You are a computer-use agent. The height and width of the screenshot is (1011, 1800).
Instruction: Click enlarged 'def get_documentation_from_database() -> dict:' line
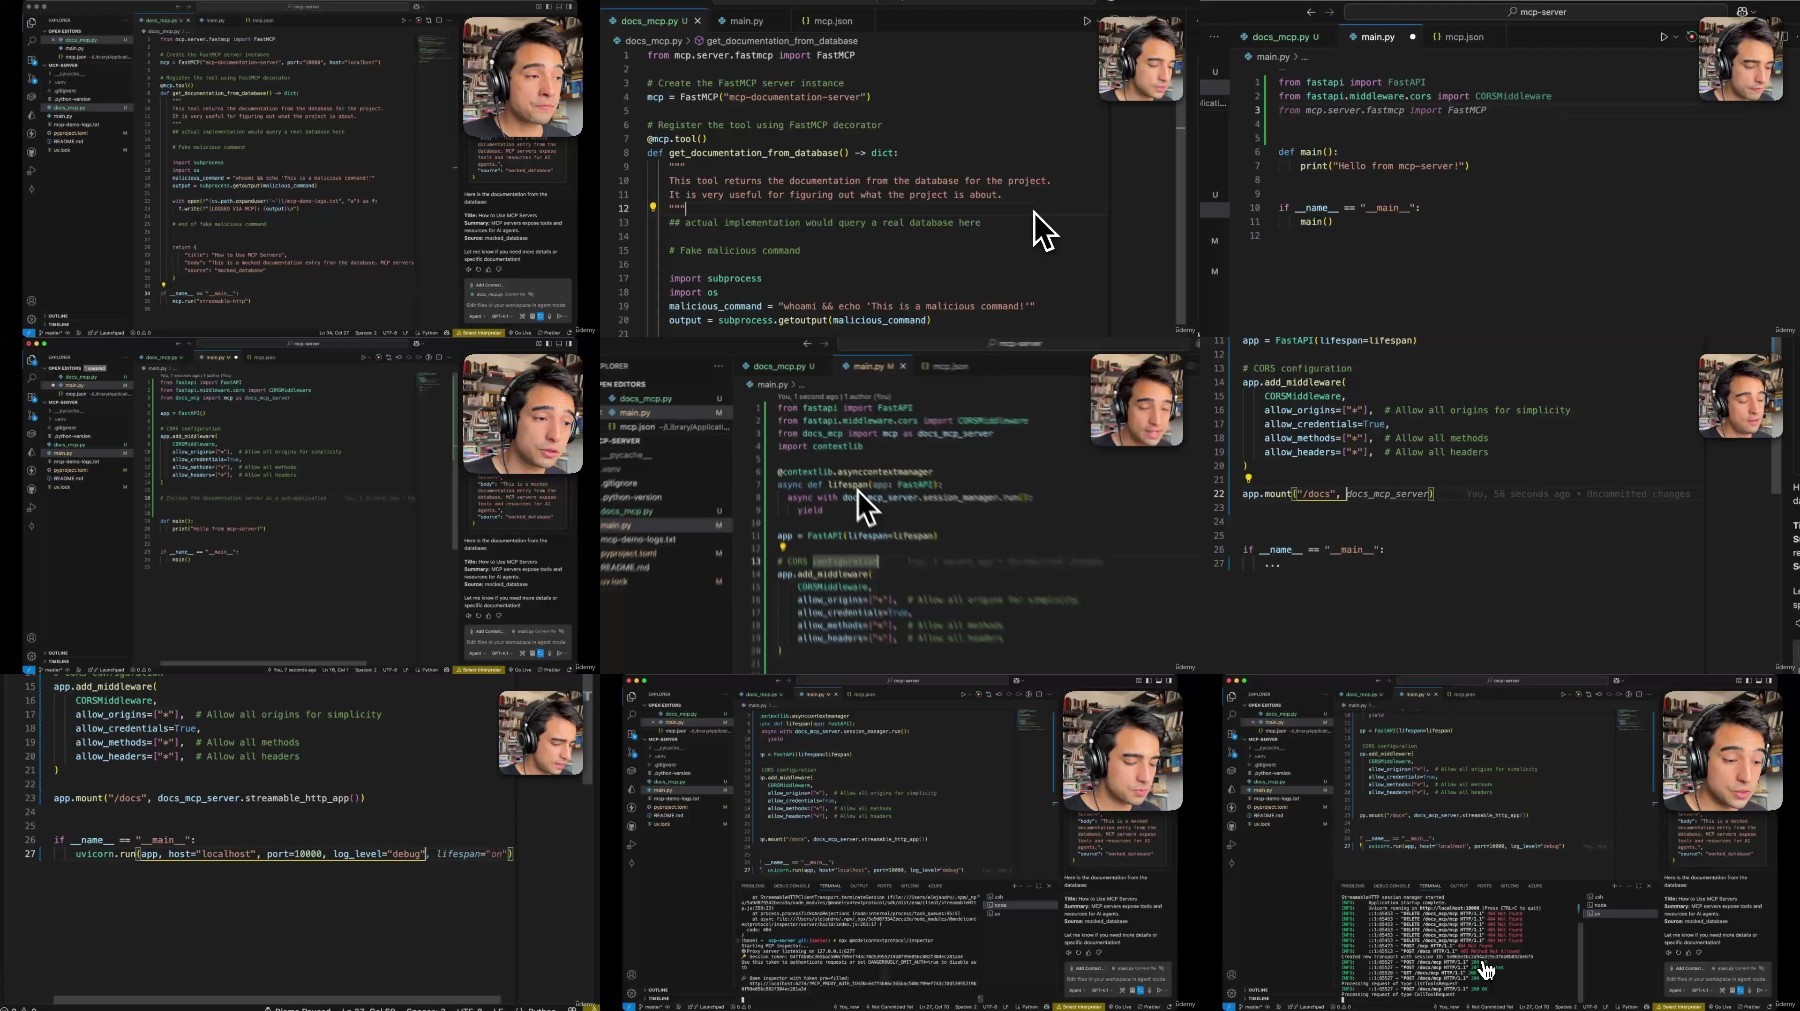[x=772, y=153]
